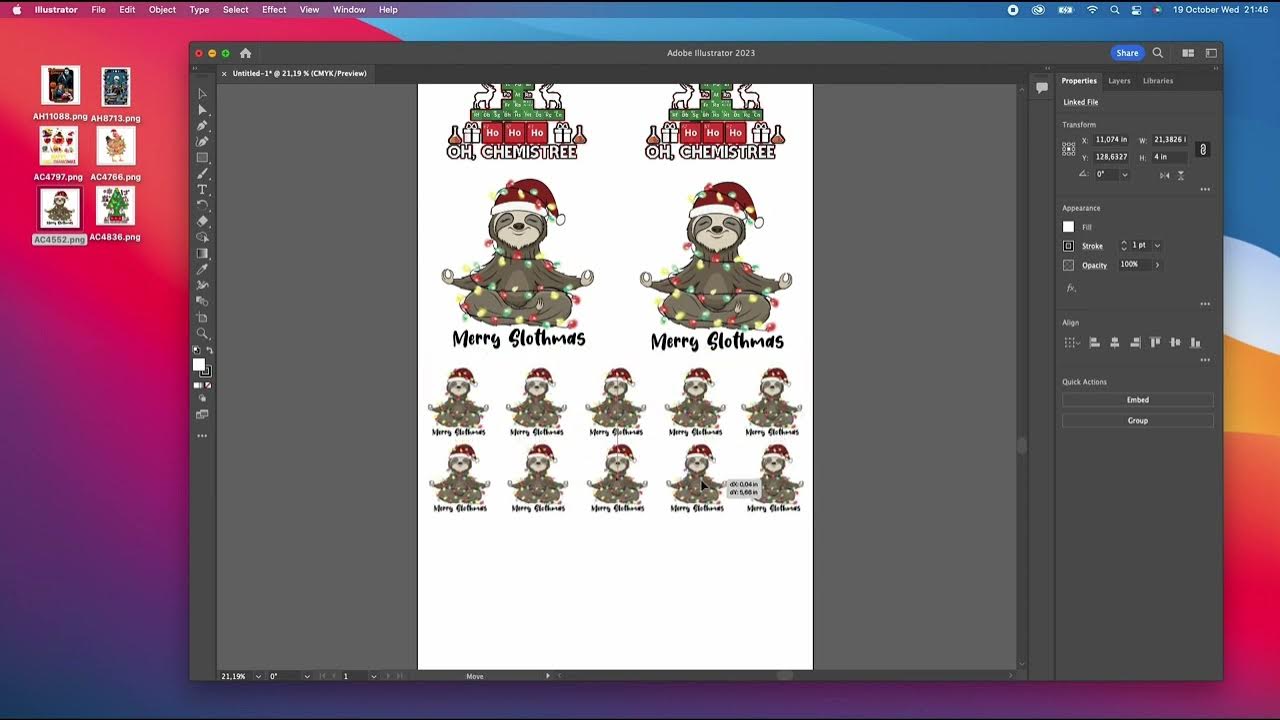Set fill to None in toolbar

click(x=208, y=385)
